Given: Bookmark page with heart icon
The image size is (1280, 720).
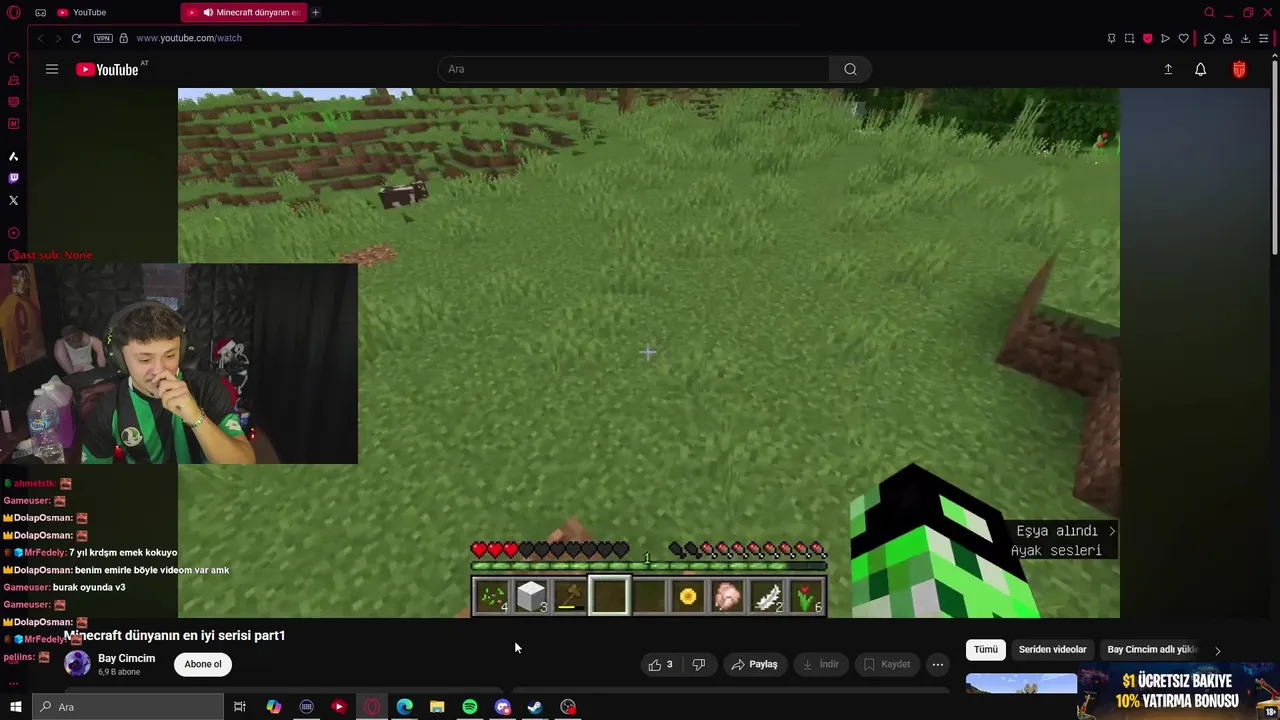Looking at the screenshot, I should tap(1183, 38).
